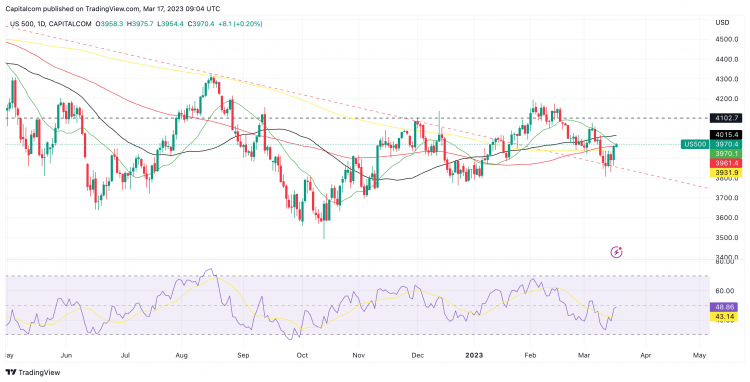750x382 pixels.
Task: Click the Jun label on time axis
Action: click(66, 355)
